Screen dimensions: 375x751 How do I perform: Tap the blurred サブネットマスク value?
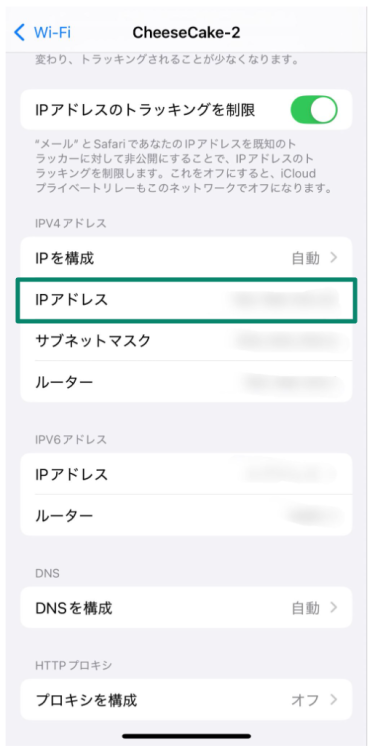tap(286, 341)
